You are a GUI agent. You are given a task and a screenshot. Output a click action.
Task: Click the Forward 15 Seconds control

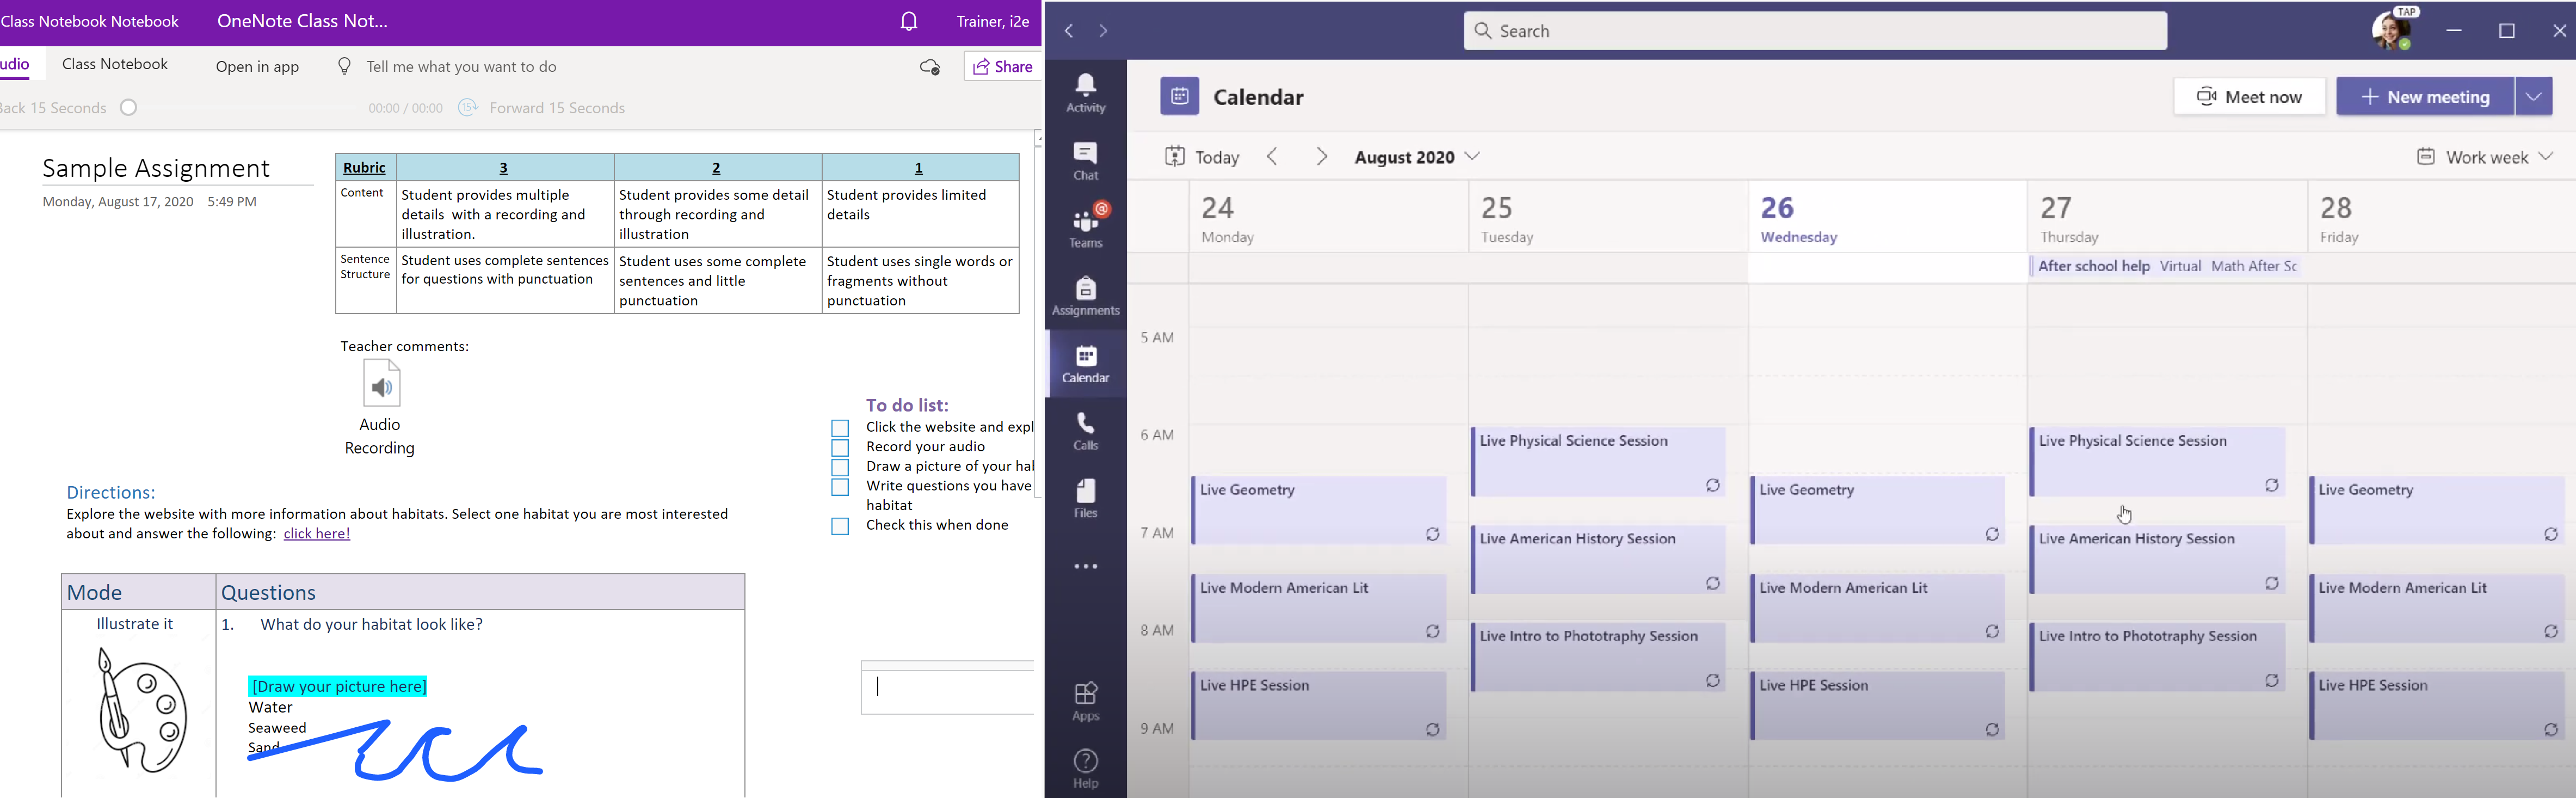pos(542,107)
